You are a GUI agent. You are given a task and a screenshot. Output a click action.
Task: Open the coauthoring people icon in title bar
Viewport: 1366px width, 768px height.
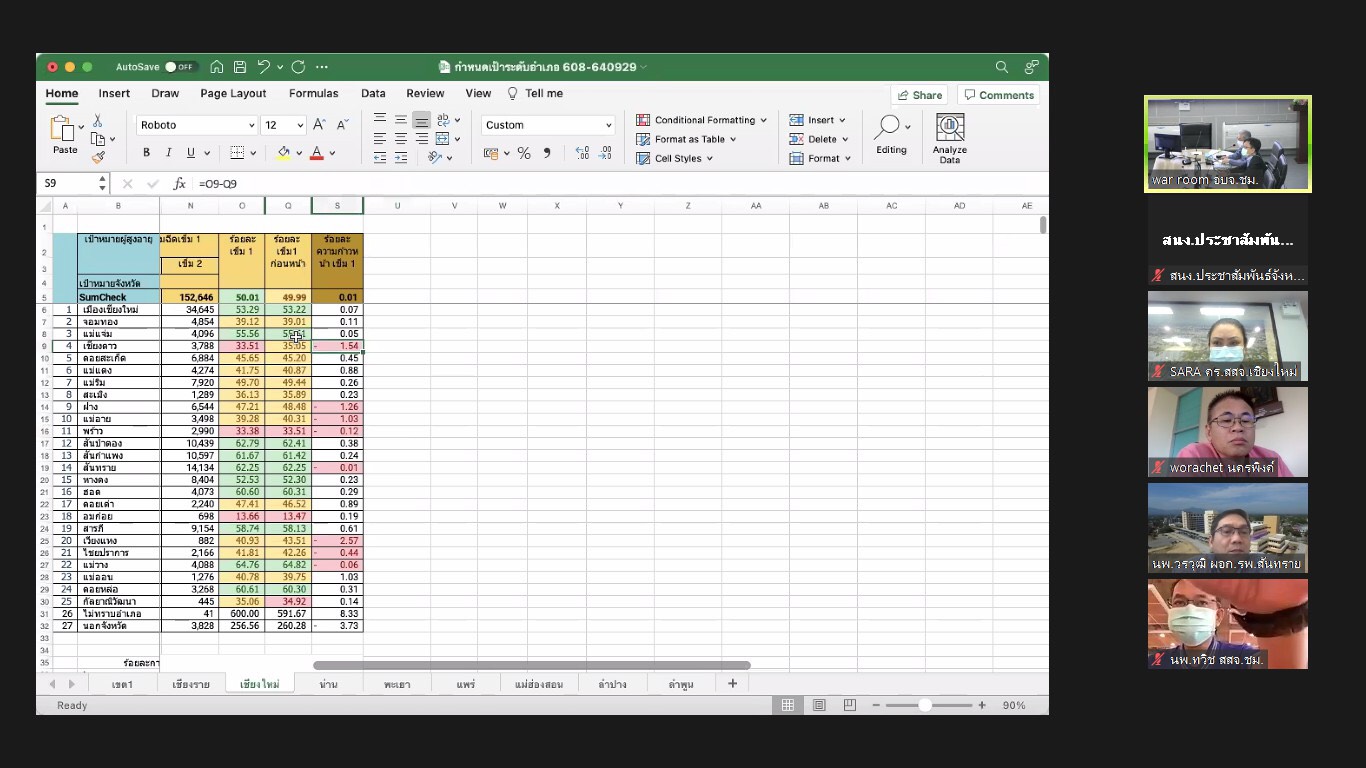coord(1031,67)
